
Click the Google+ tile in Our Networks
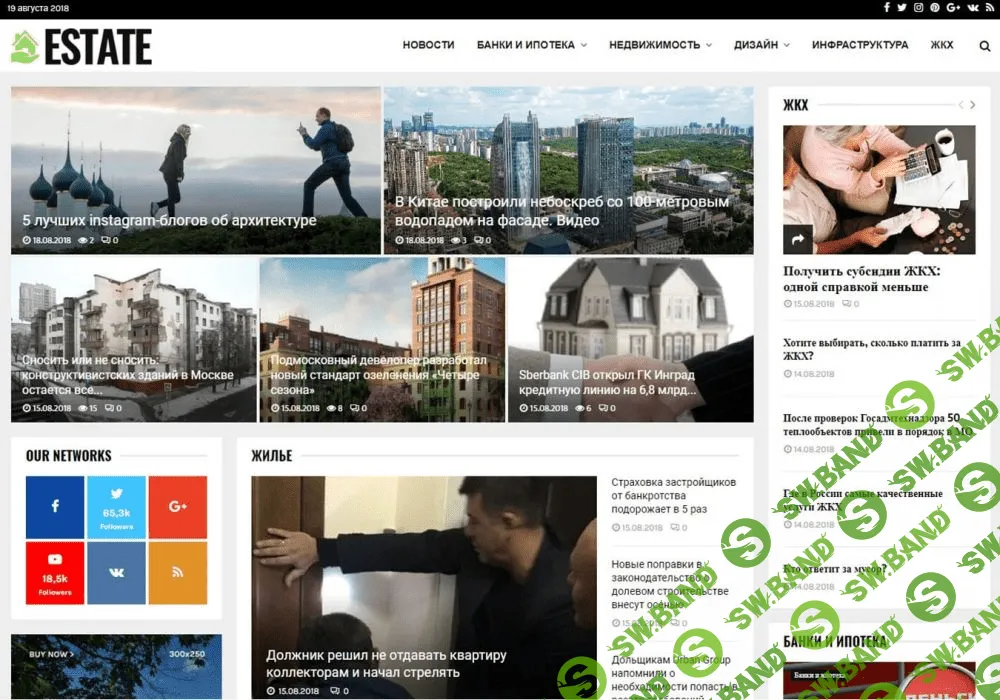(178, 507)
